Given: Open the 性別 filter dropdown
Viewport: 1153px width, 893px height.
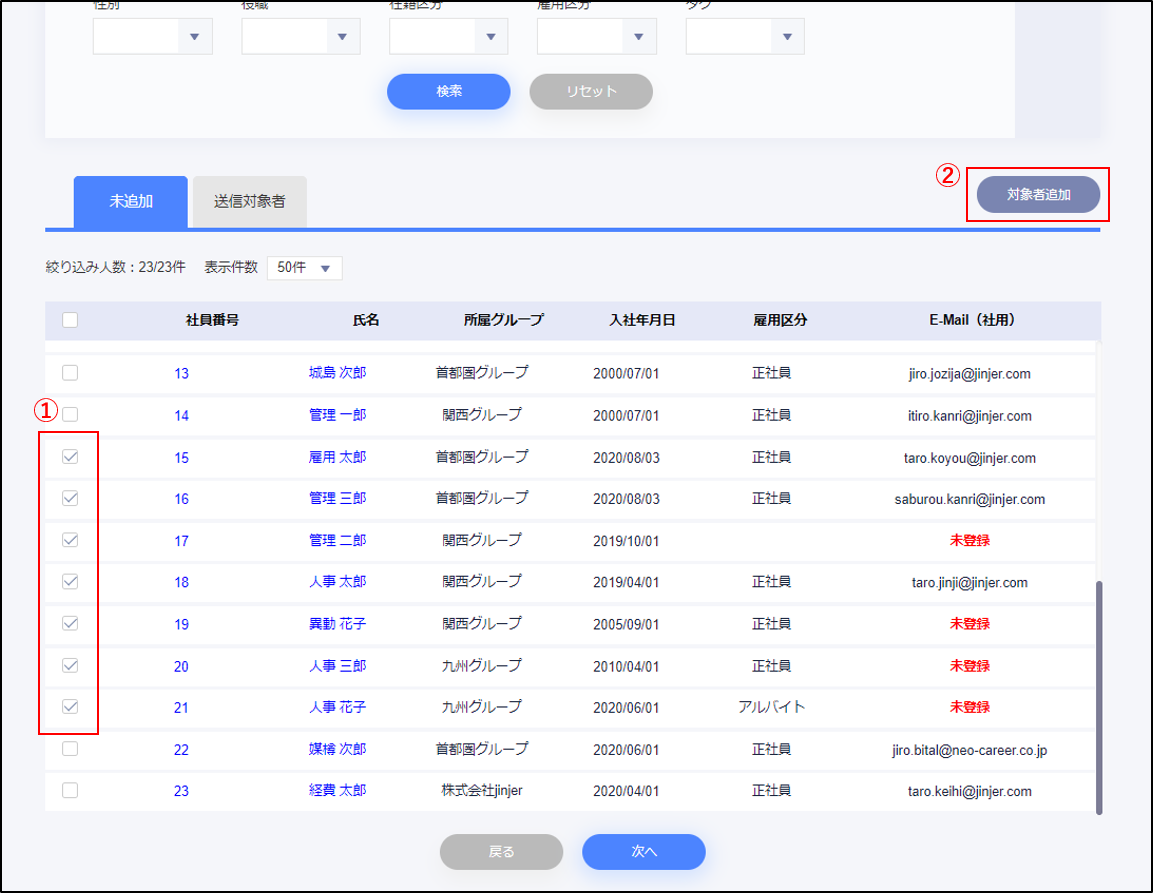Looking at the screenshot, I should [152, 37].
